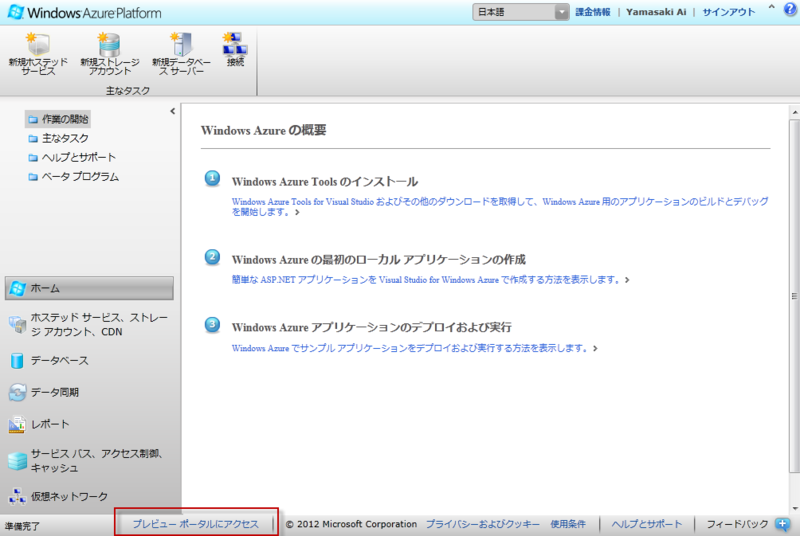Open プライバシーおよびクッキー link
The width and height of the screenshot is (800, 536).
(483, 524)
